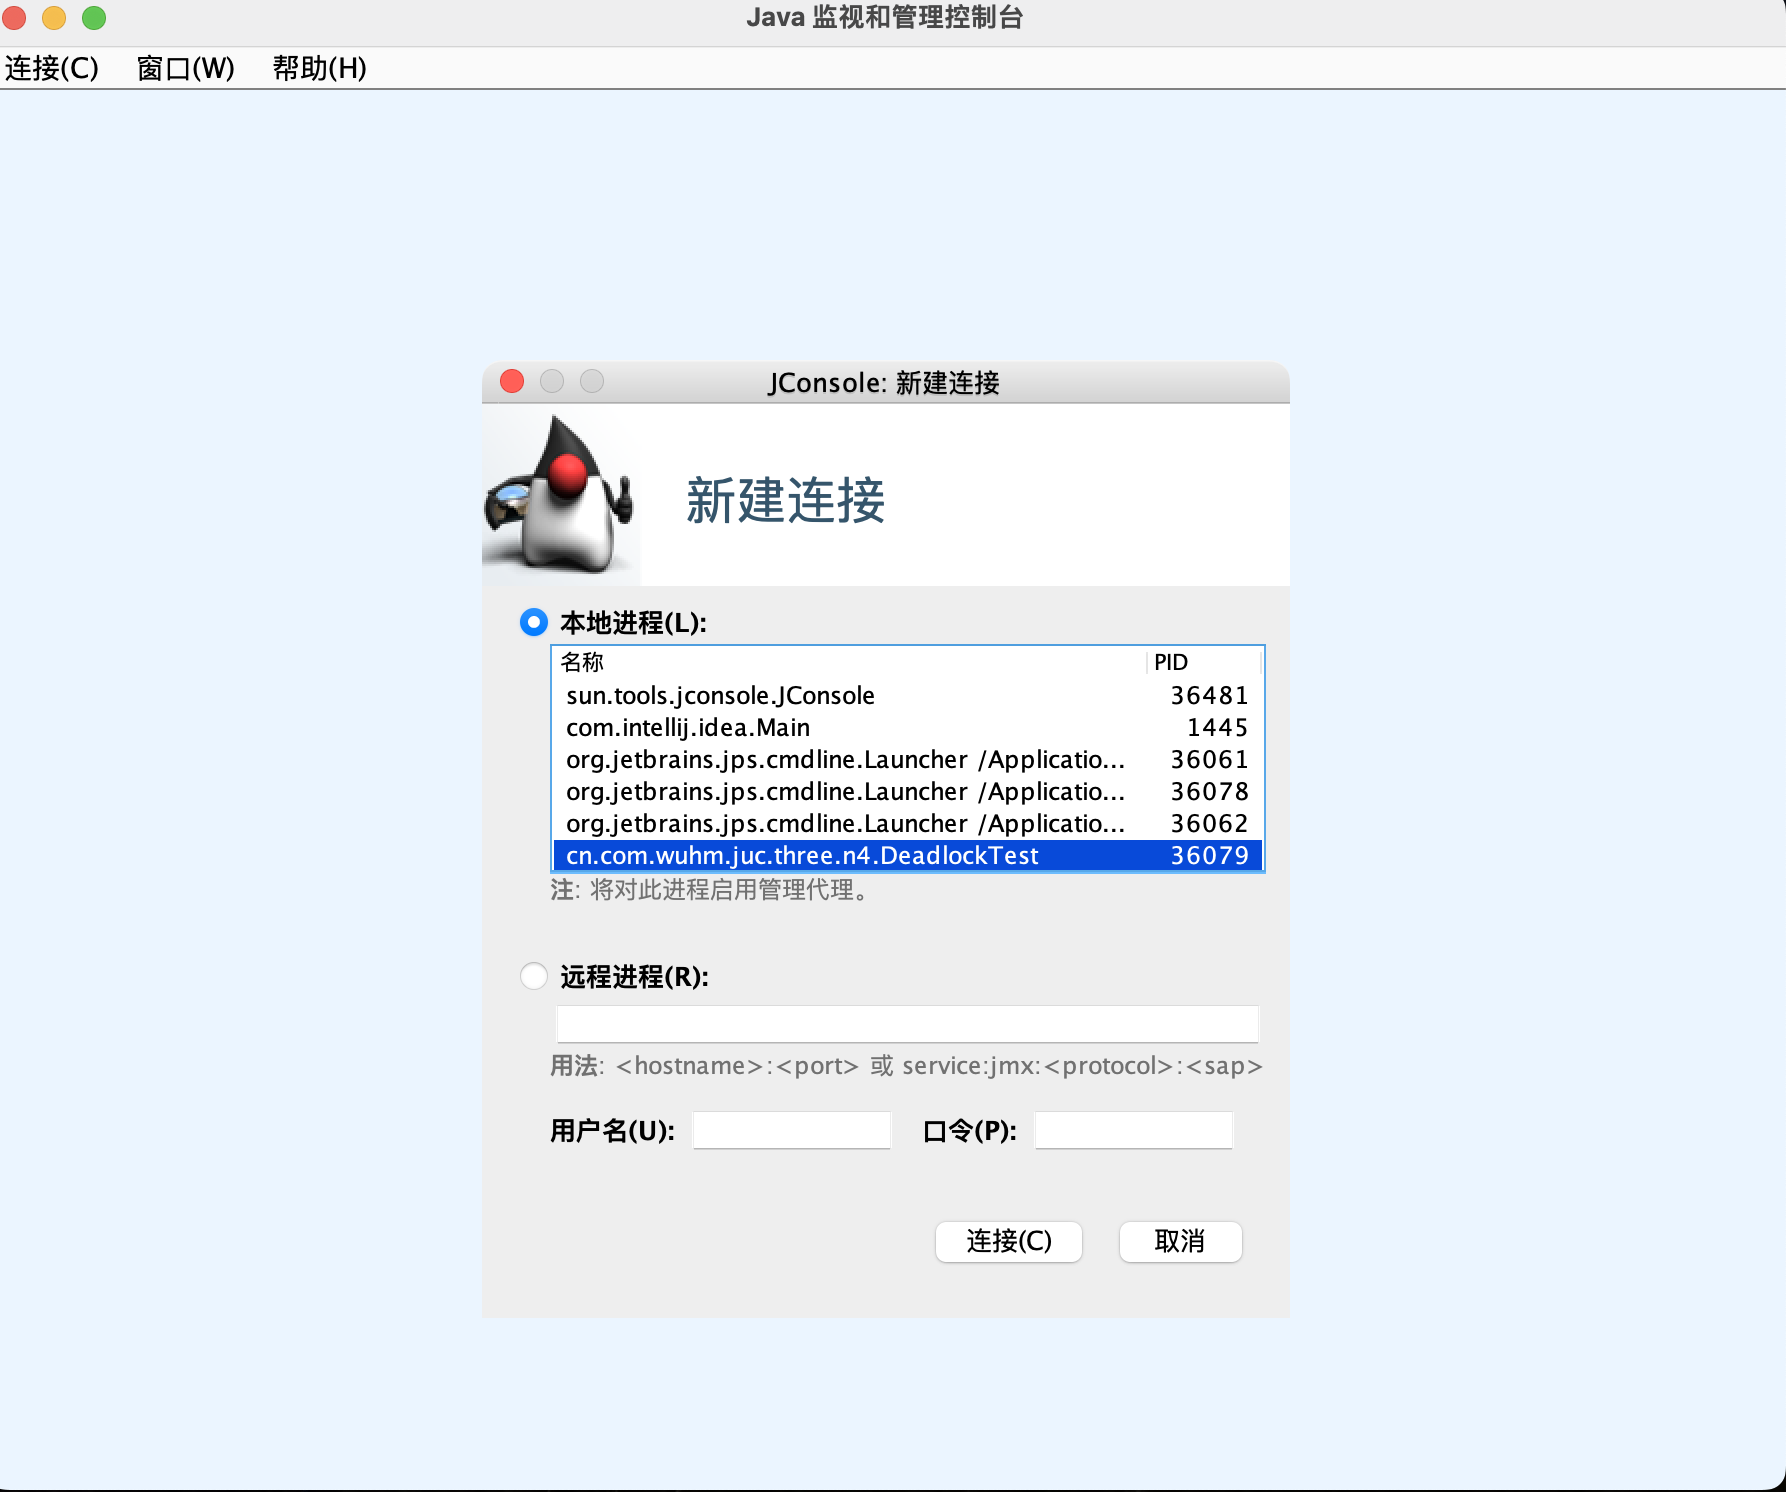Click the 取消 cancel button
The width and height of the screenshot is (1786, 1492).
click(1181, 1241)
